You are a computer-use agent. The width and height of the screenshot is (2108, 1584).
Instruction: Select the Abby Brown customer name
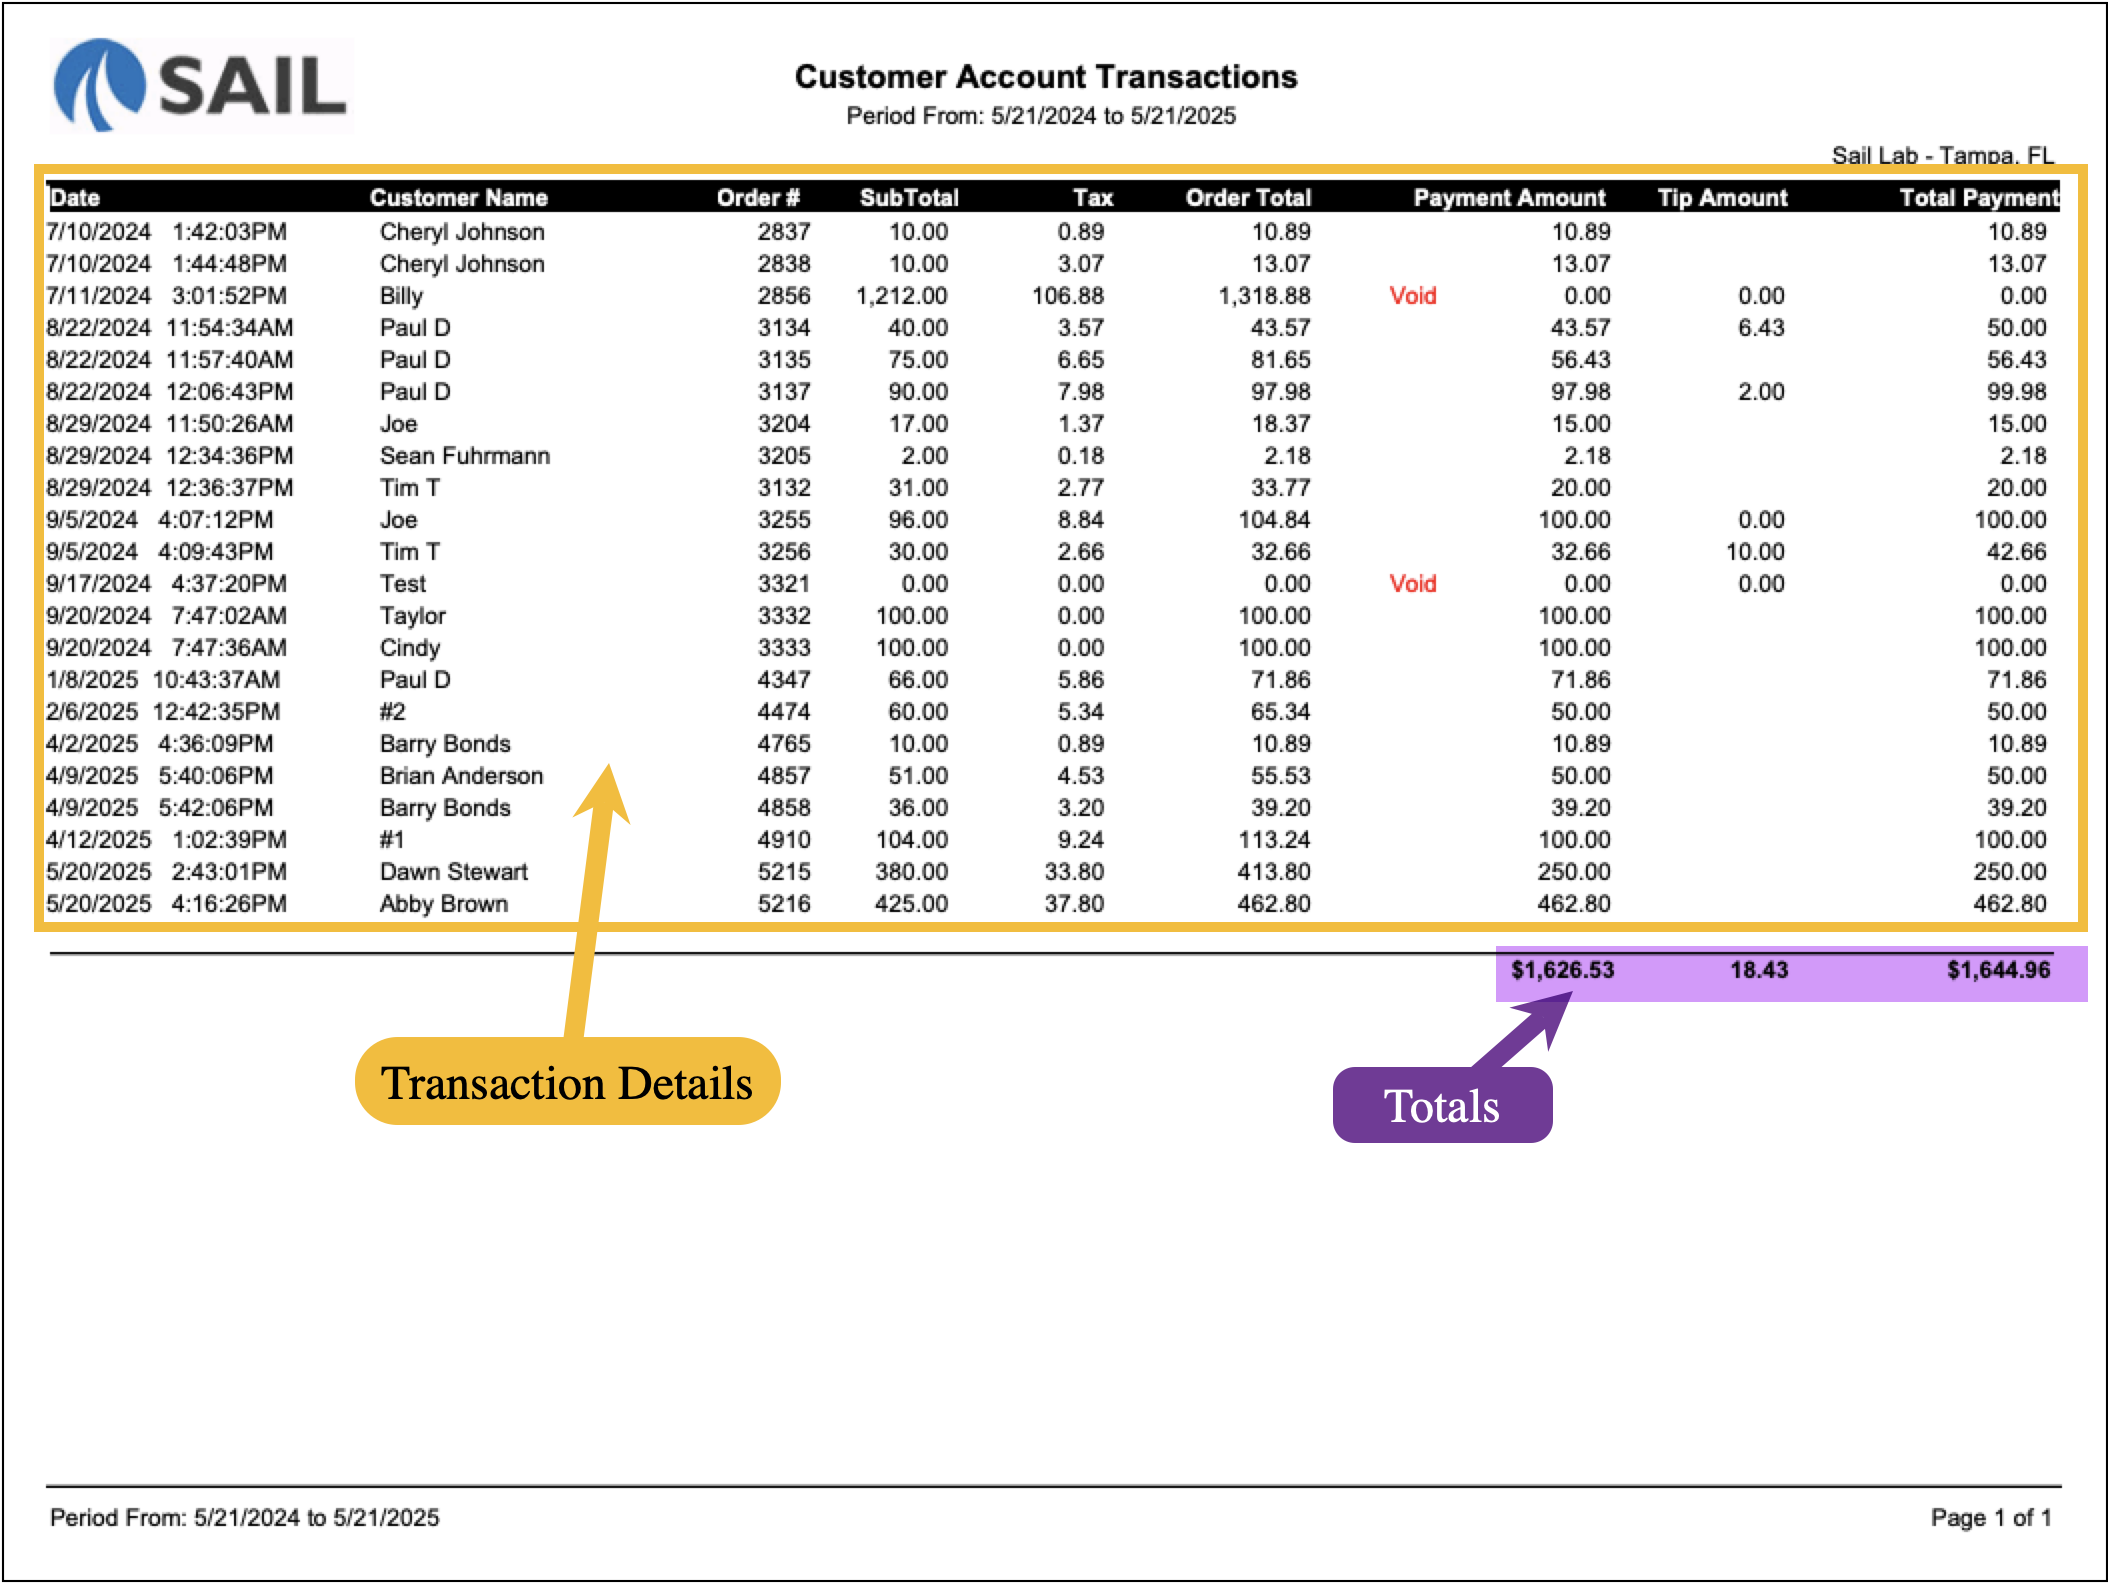pyautogui.click(x=443, y=904)
